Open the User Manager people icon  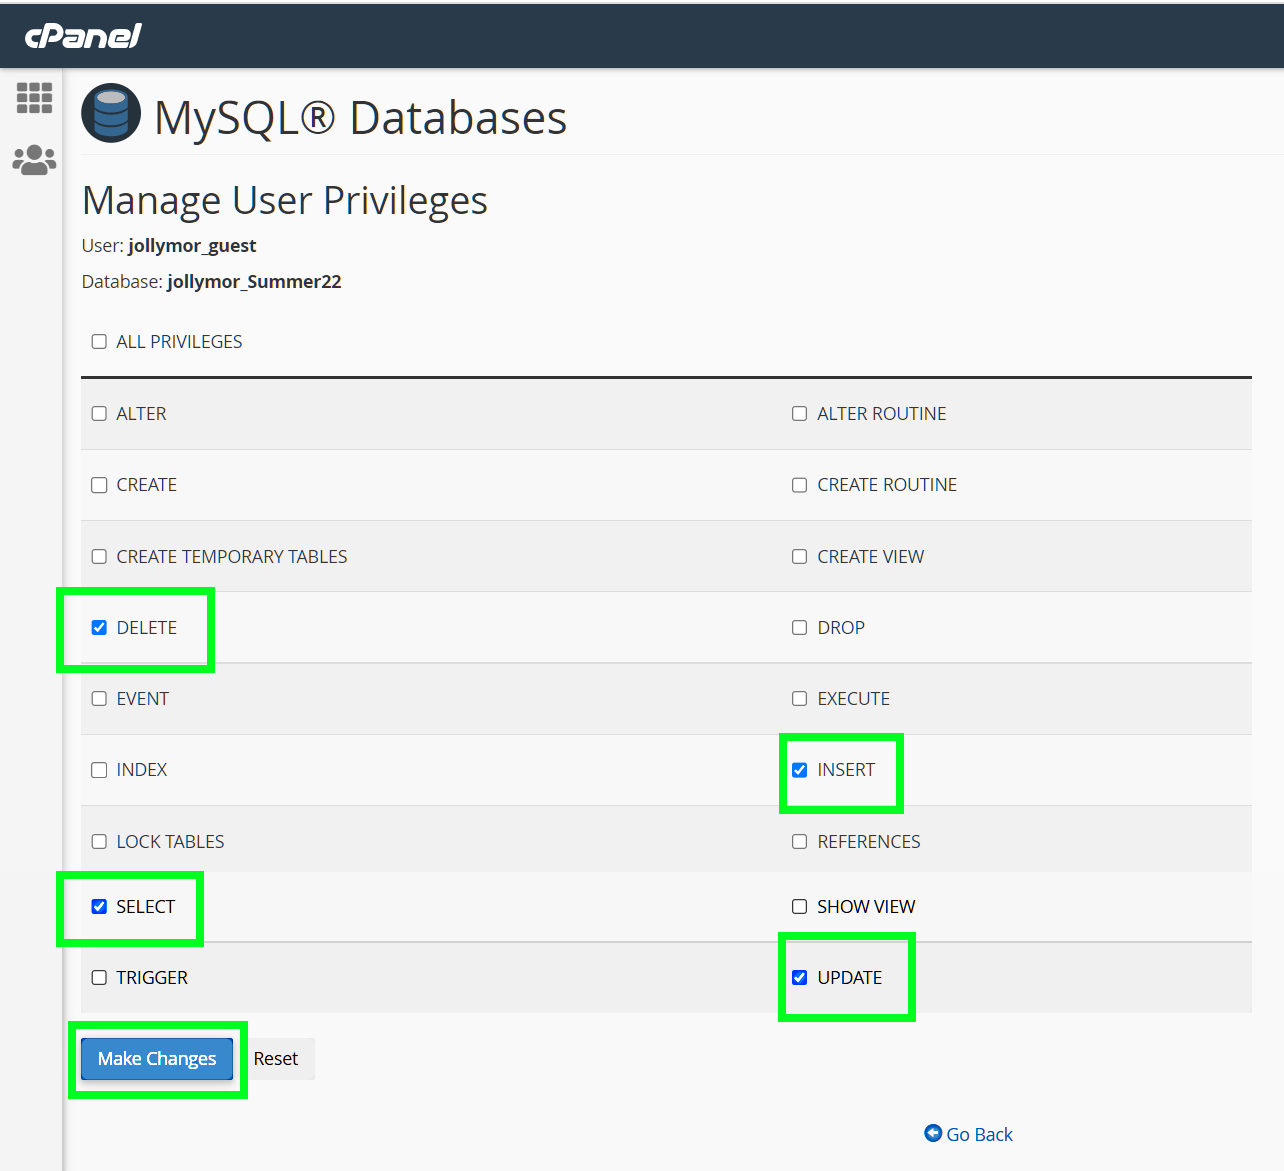(34, 160)
